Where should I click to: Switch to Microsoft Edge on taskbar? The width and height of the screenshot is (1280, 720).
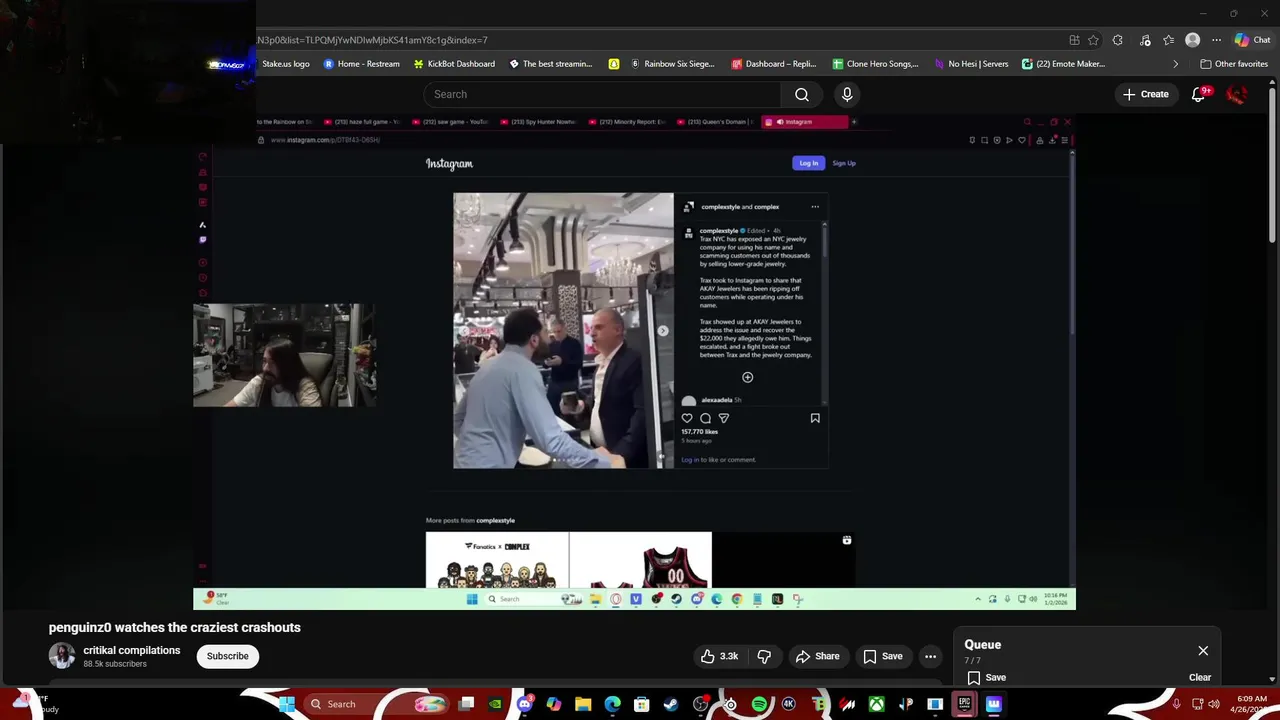612,704
